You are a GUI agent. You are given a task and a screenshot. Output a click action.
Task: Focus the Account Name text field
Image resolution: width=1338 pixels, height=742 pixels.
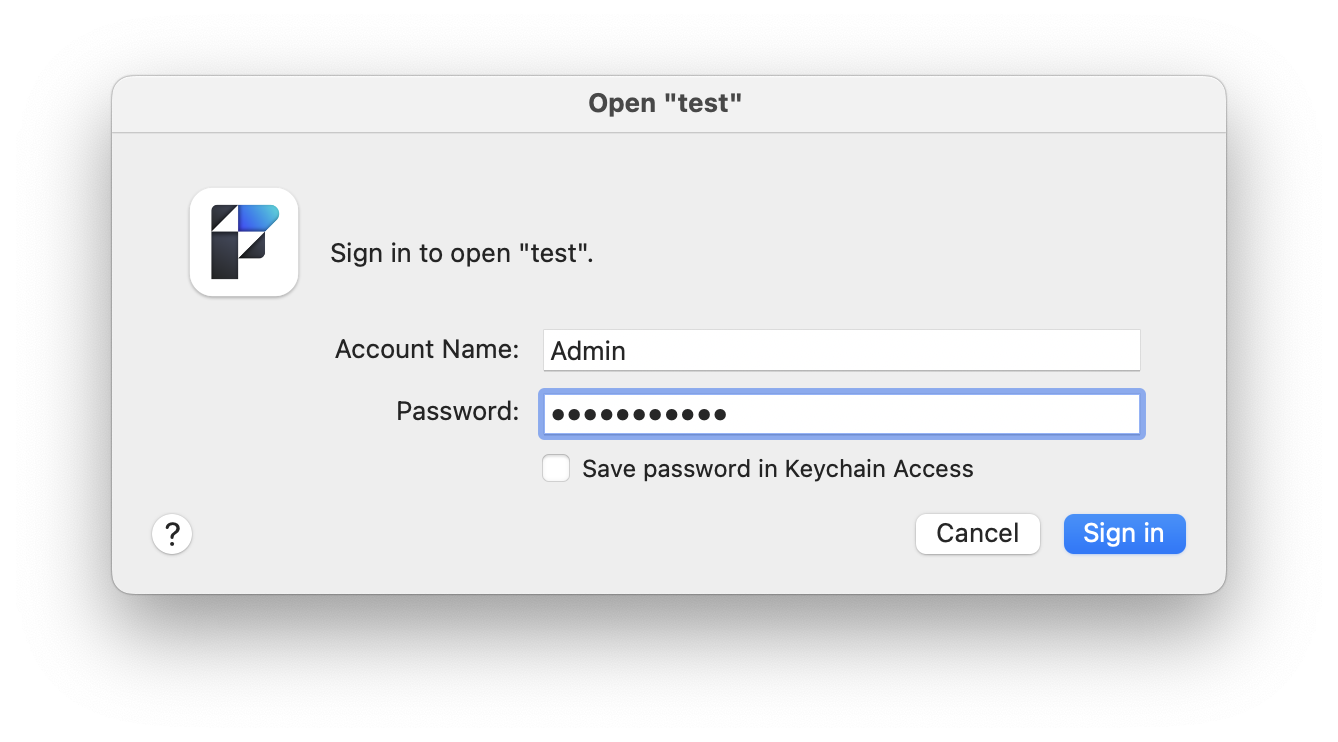tap(840, 350)
